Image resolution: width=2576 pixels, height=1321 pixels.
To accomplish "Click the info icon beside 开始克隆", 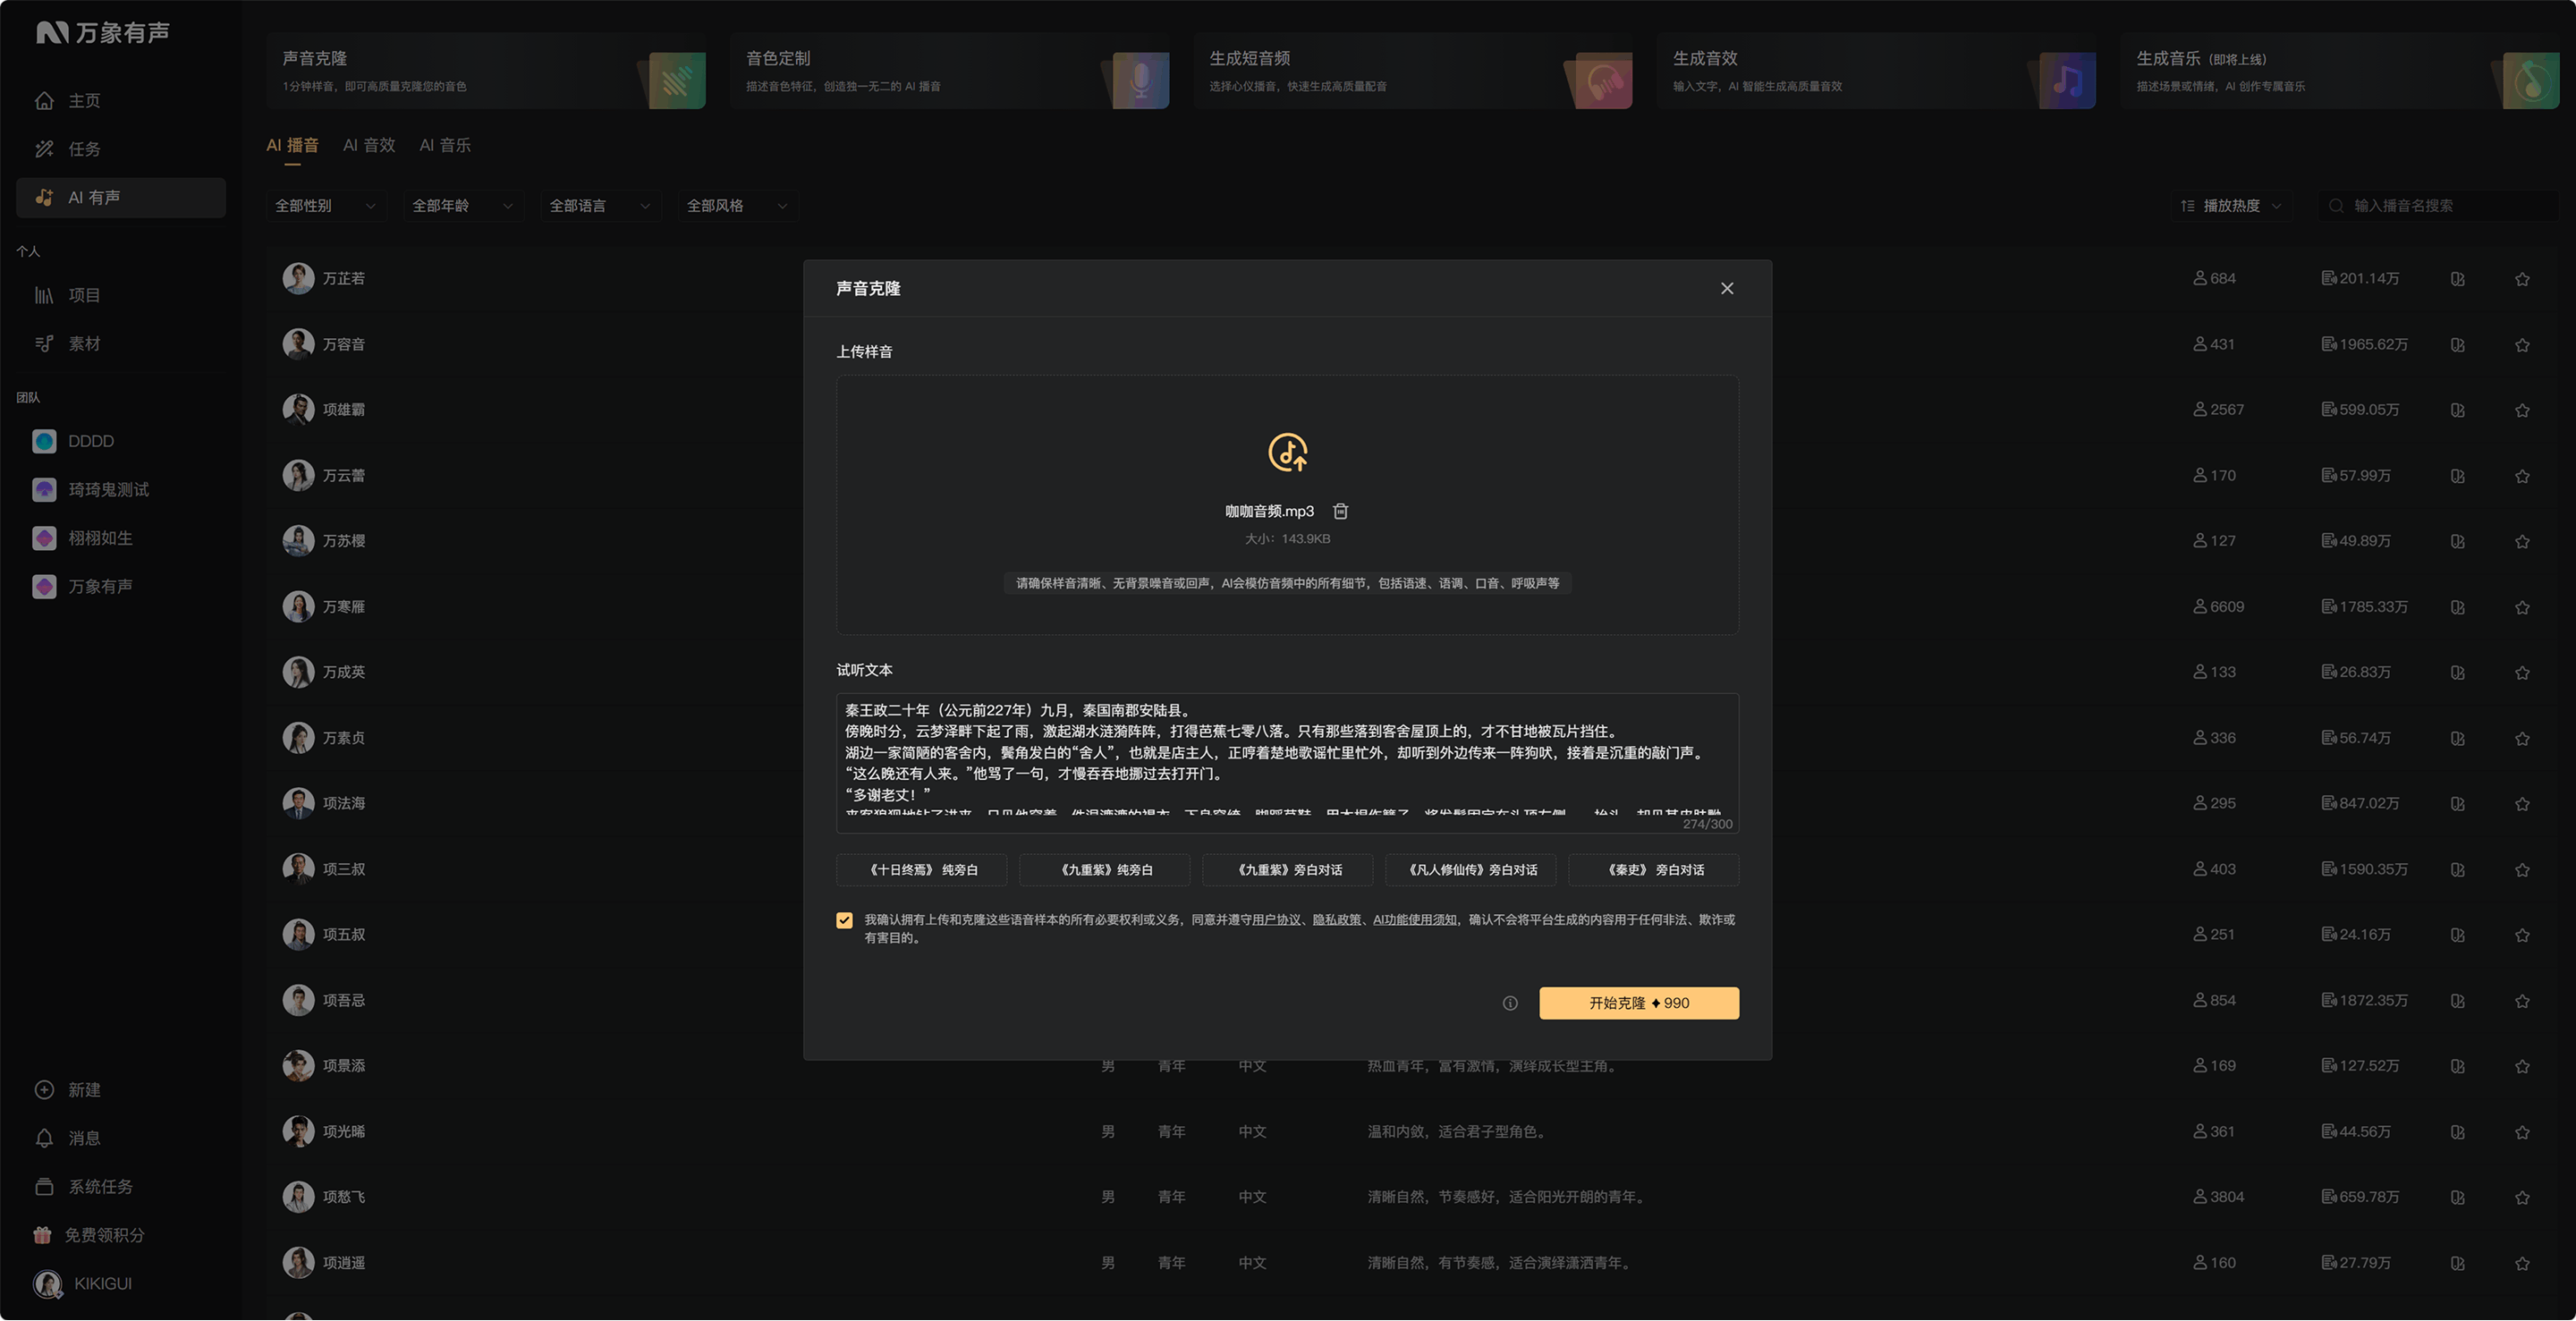I will 1510,1003.
